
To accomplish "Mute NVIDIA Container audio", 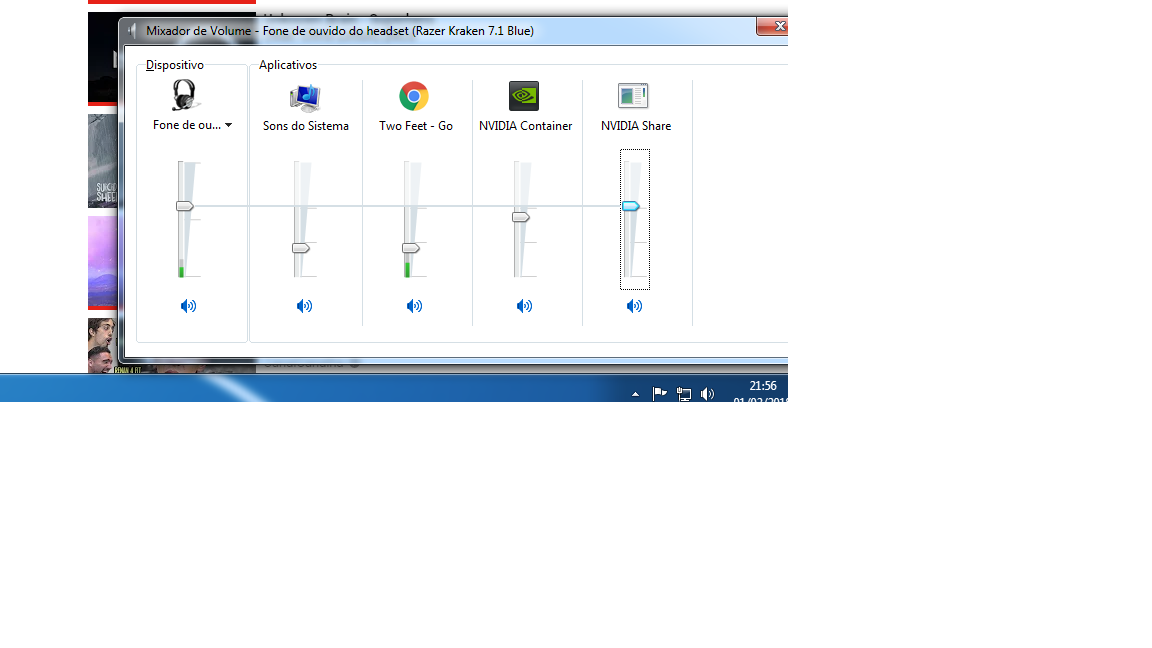I will pyautogui.click(x=524, y=306).
